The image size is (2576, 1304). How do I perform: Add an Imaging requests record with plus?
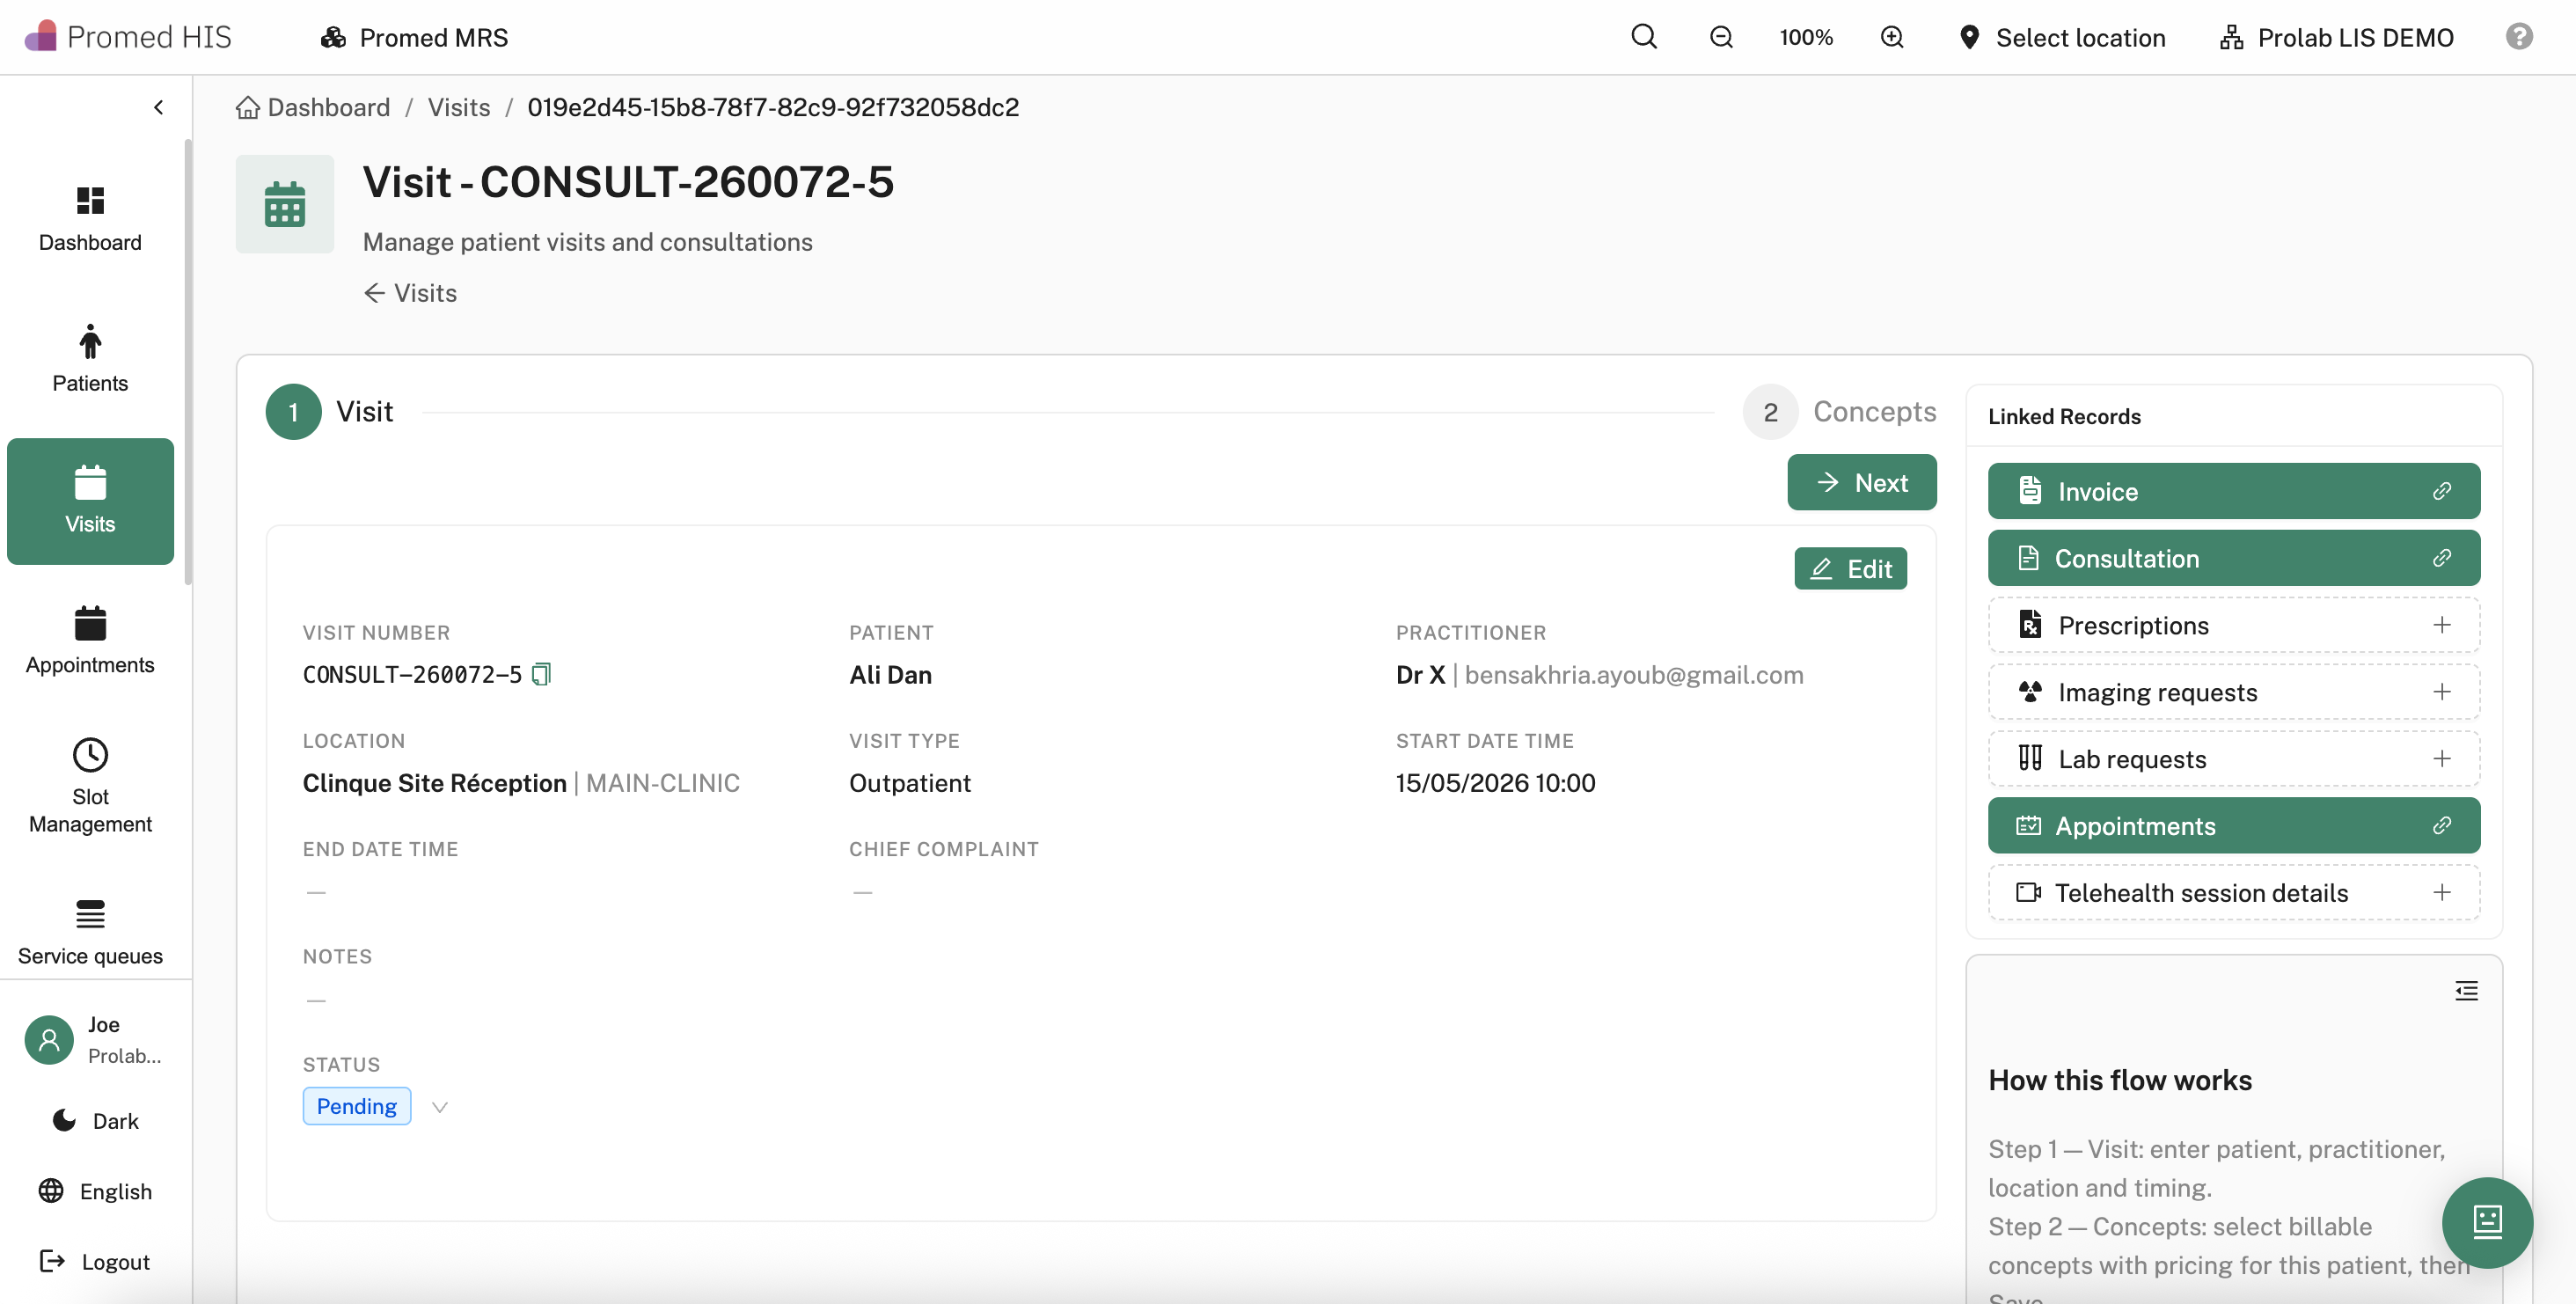coord(2441,692)
